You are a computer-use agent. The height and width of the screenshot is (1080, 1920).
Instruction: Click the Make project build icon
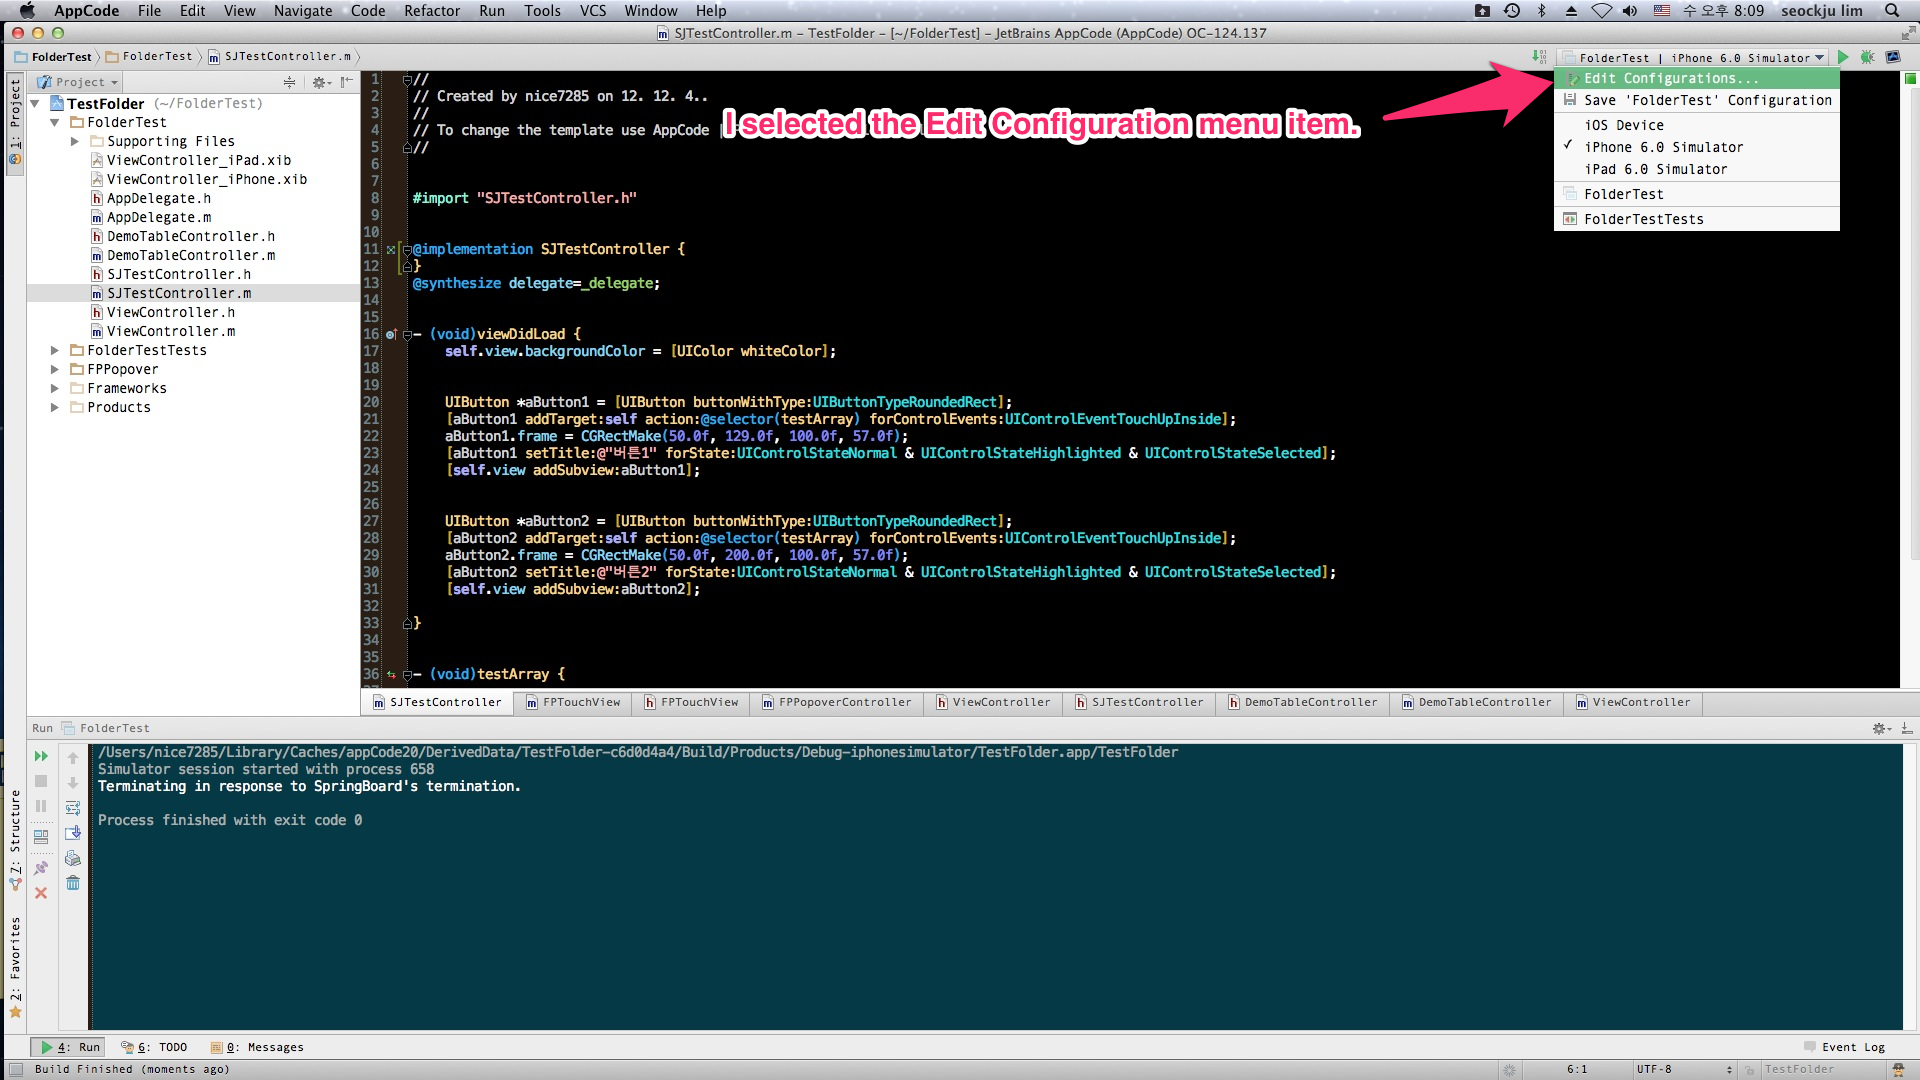click(1539, 58)
